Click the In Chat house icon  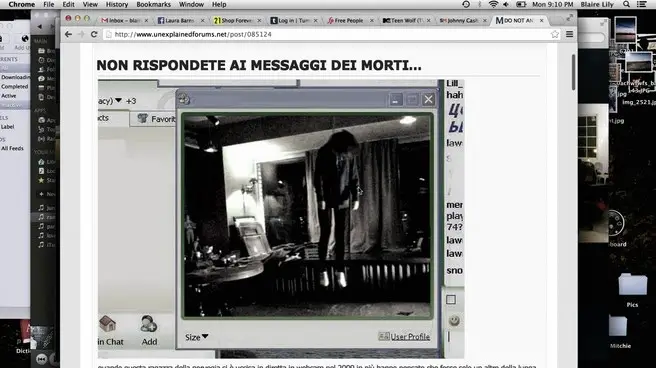click(x=108, y=324)
